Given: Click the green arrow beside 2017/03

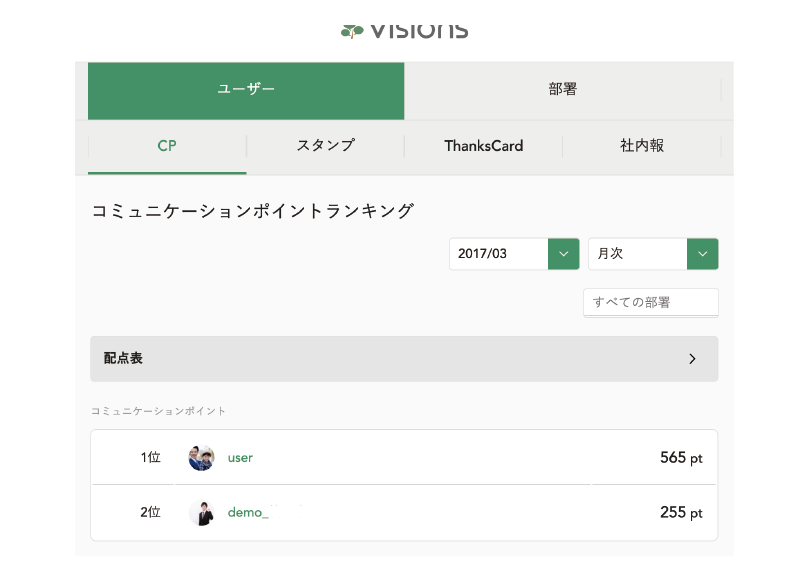Looking at the screenshot, I should click(x=564, y=254).
